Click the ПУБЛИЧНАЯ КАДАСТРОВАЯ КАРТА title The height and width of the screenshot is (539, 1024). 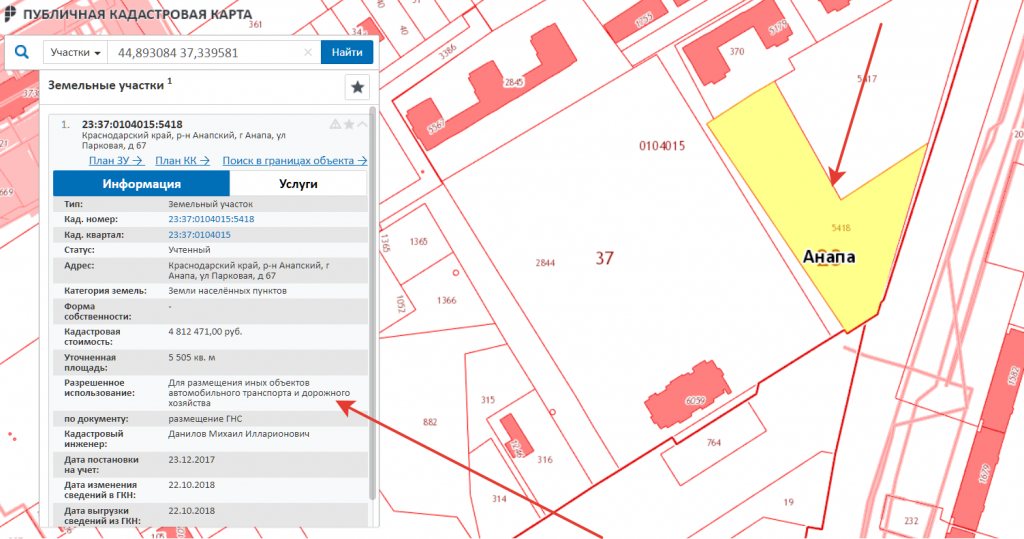[x=137, y=14]
